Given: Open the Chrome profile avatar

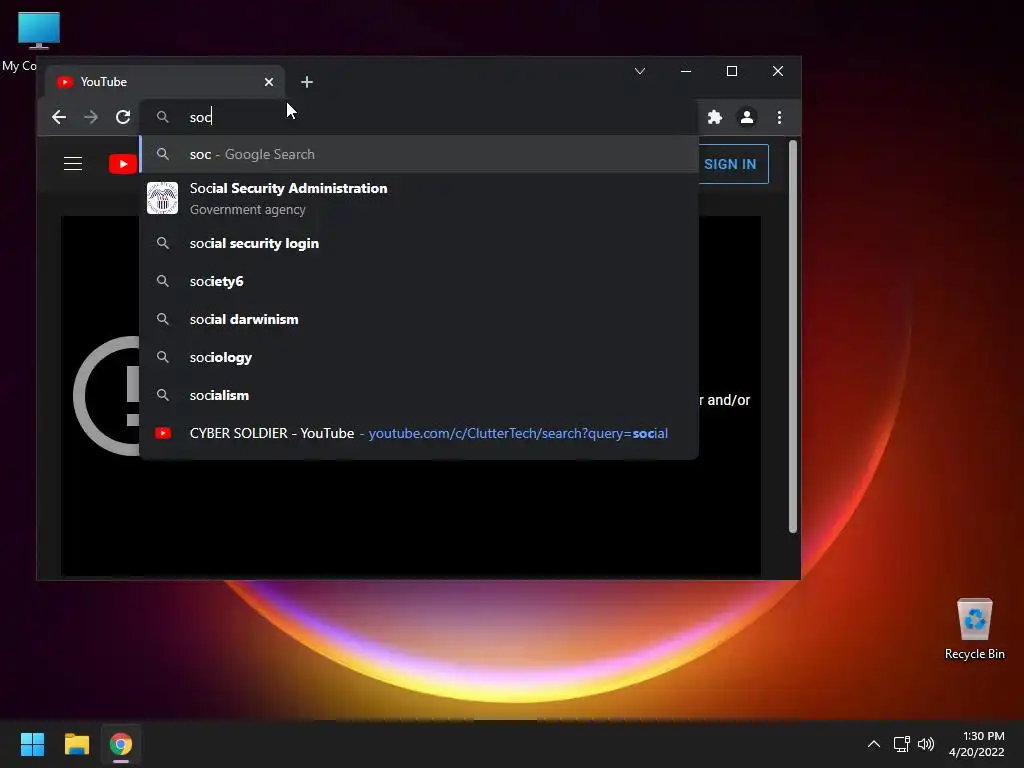Looking at the screenshot, I should [x=746, y=117].
